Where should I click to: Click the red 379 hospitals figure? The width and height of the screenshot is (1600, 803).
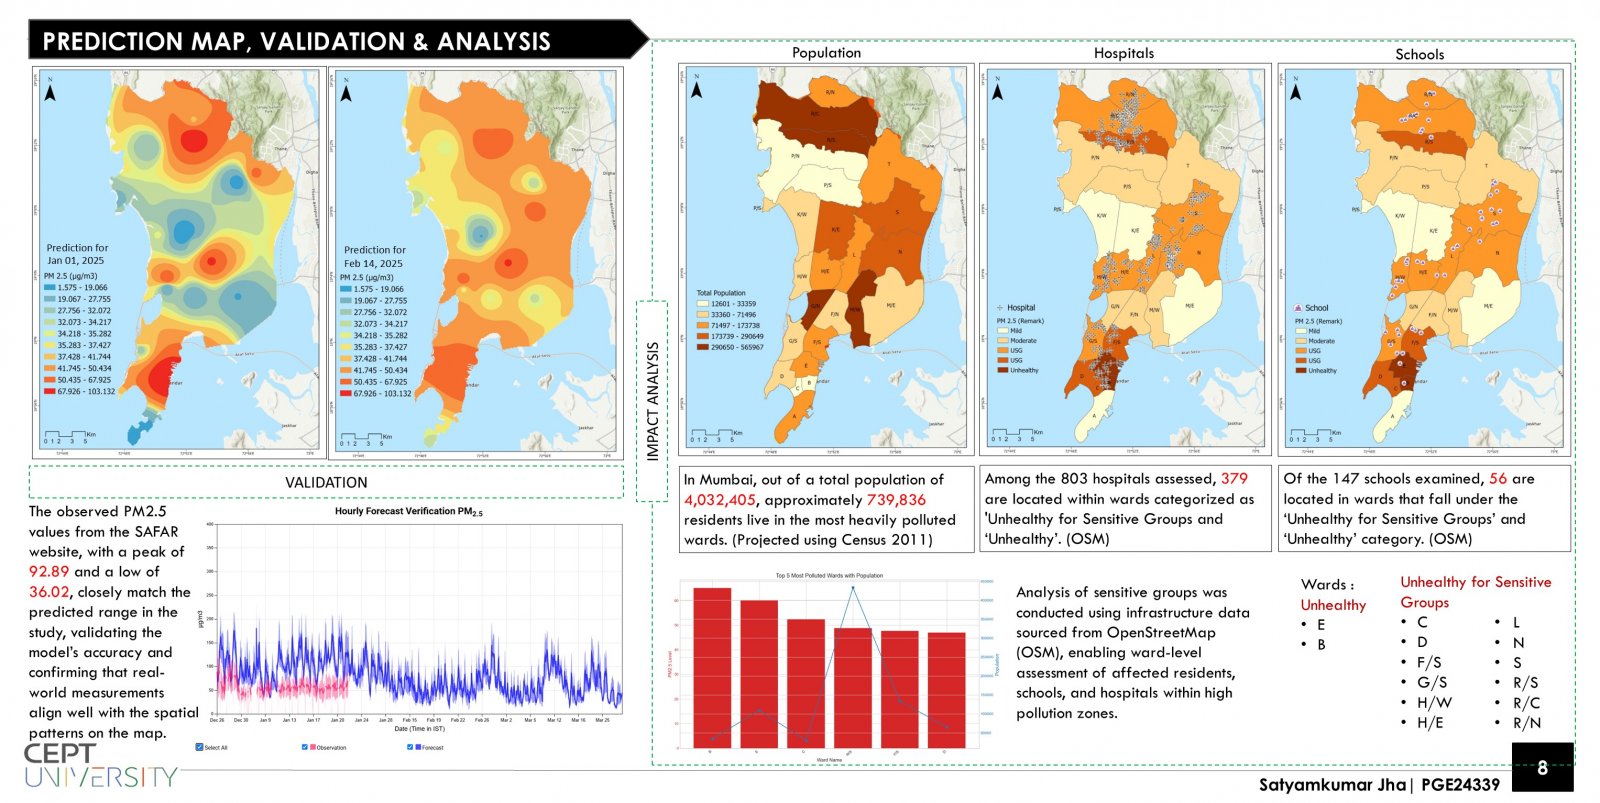pos(1234,479)
